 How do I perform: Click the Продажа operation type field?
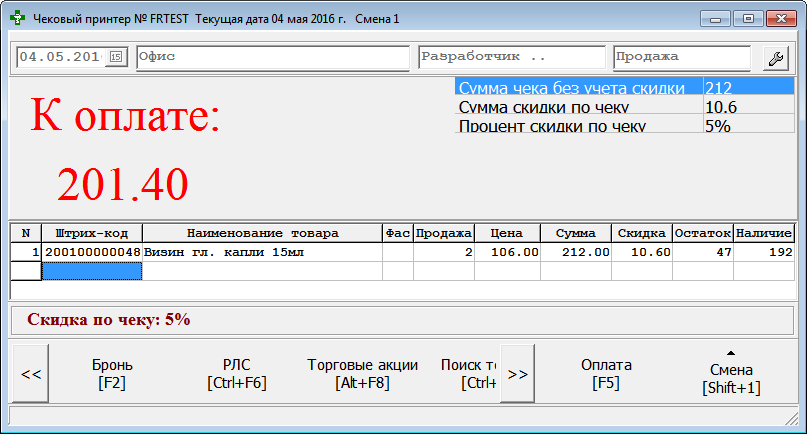click(x=681, y=58)
